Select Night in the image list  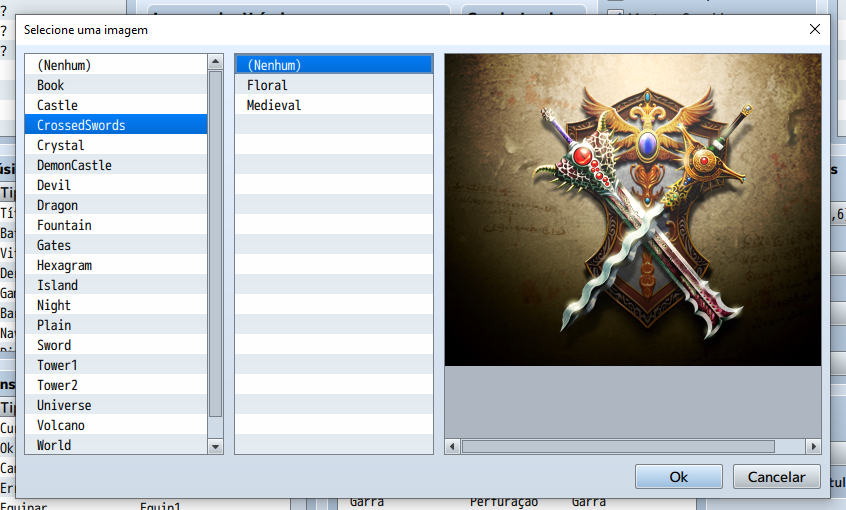click(x=116, y=305)
